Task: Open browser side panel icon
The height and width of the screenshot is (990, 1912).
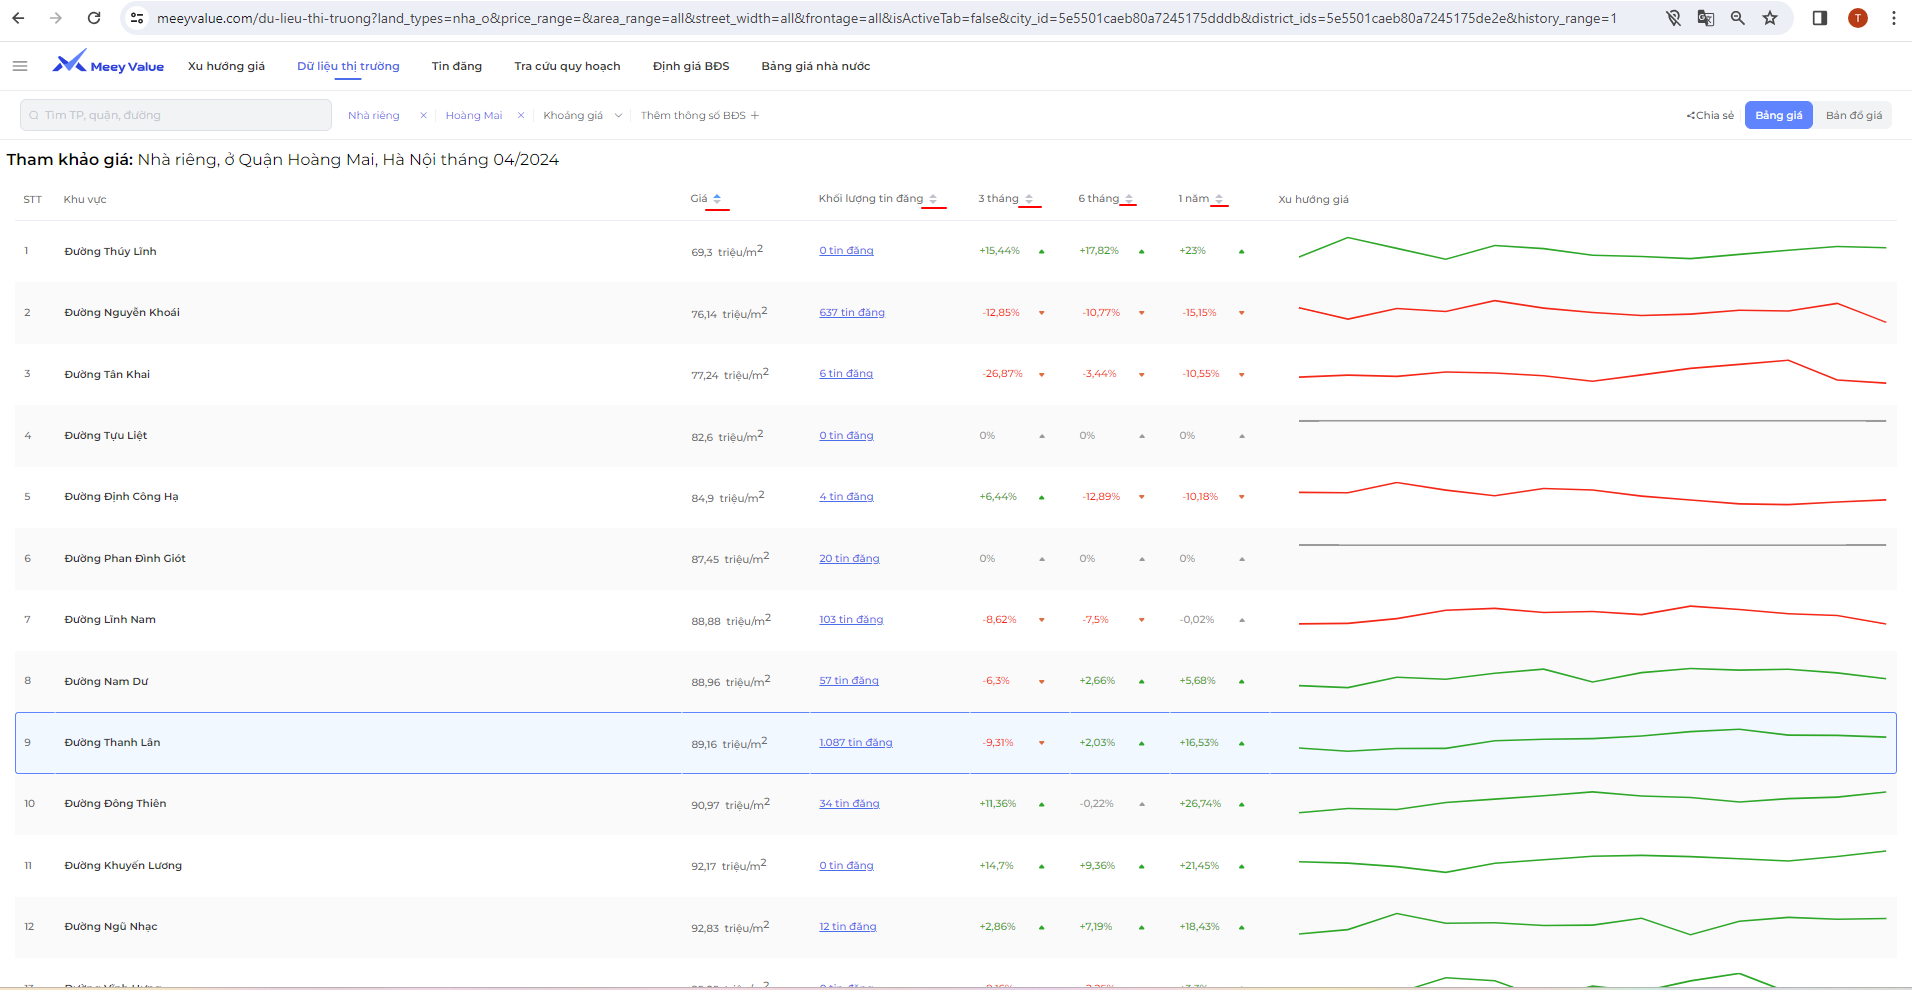Action: [1820, 18]
